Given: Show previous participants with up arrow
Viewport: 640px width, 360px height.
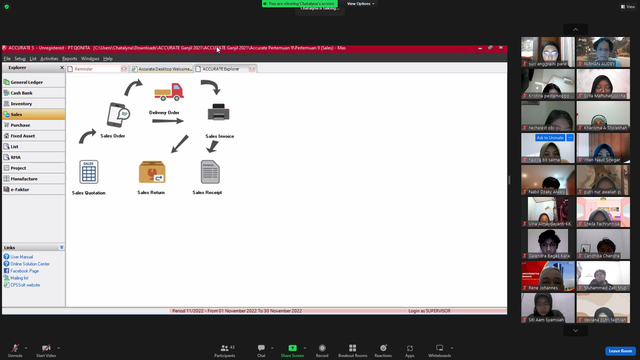Looking at the screenshot, I should 576,29.
